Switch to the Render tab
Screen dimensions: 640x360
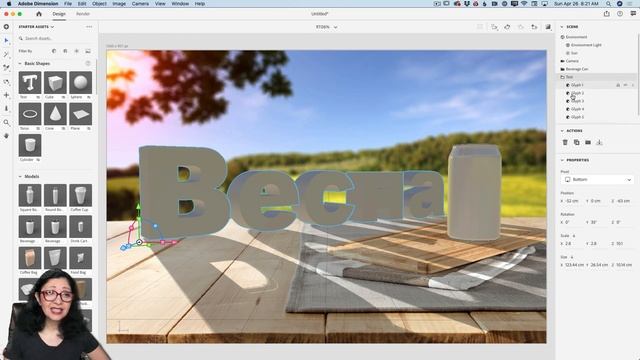[83, 14]
